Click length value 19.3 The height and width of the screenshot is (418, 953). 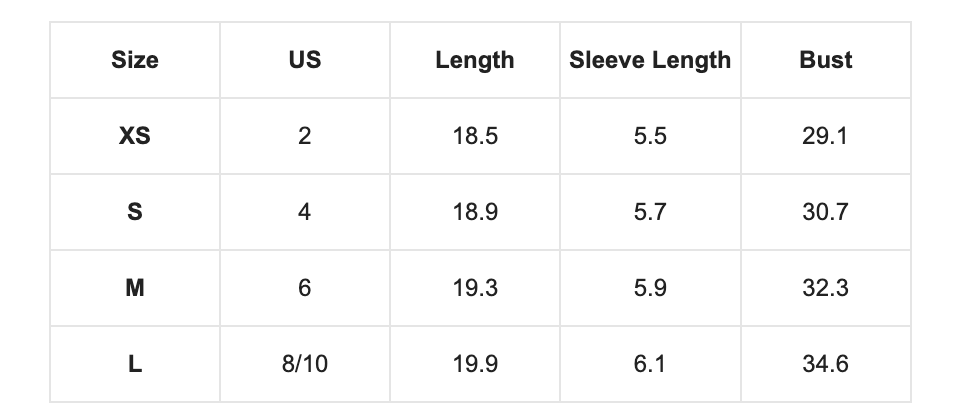tap(475, 288)
